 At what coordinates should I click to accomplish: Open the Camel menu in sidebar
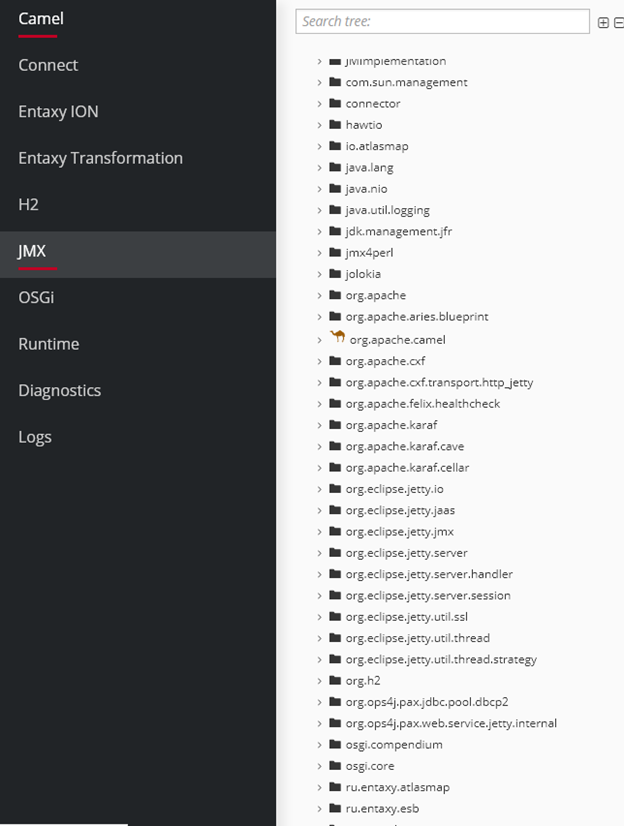click(x=40, y=19)
